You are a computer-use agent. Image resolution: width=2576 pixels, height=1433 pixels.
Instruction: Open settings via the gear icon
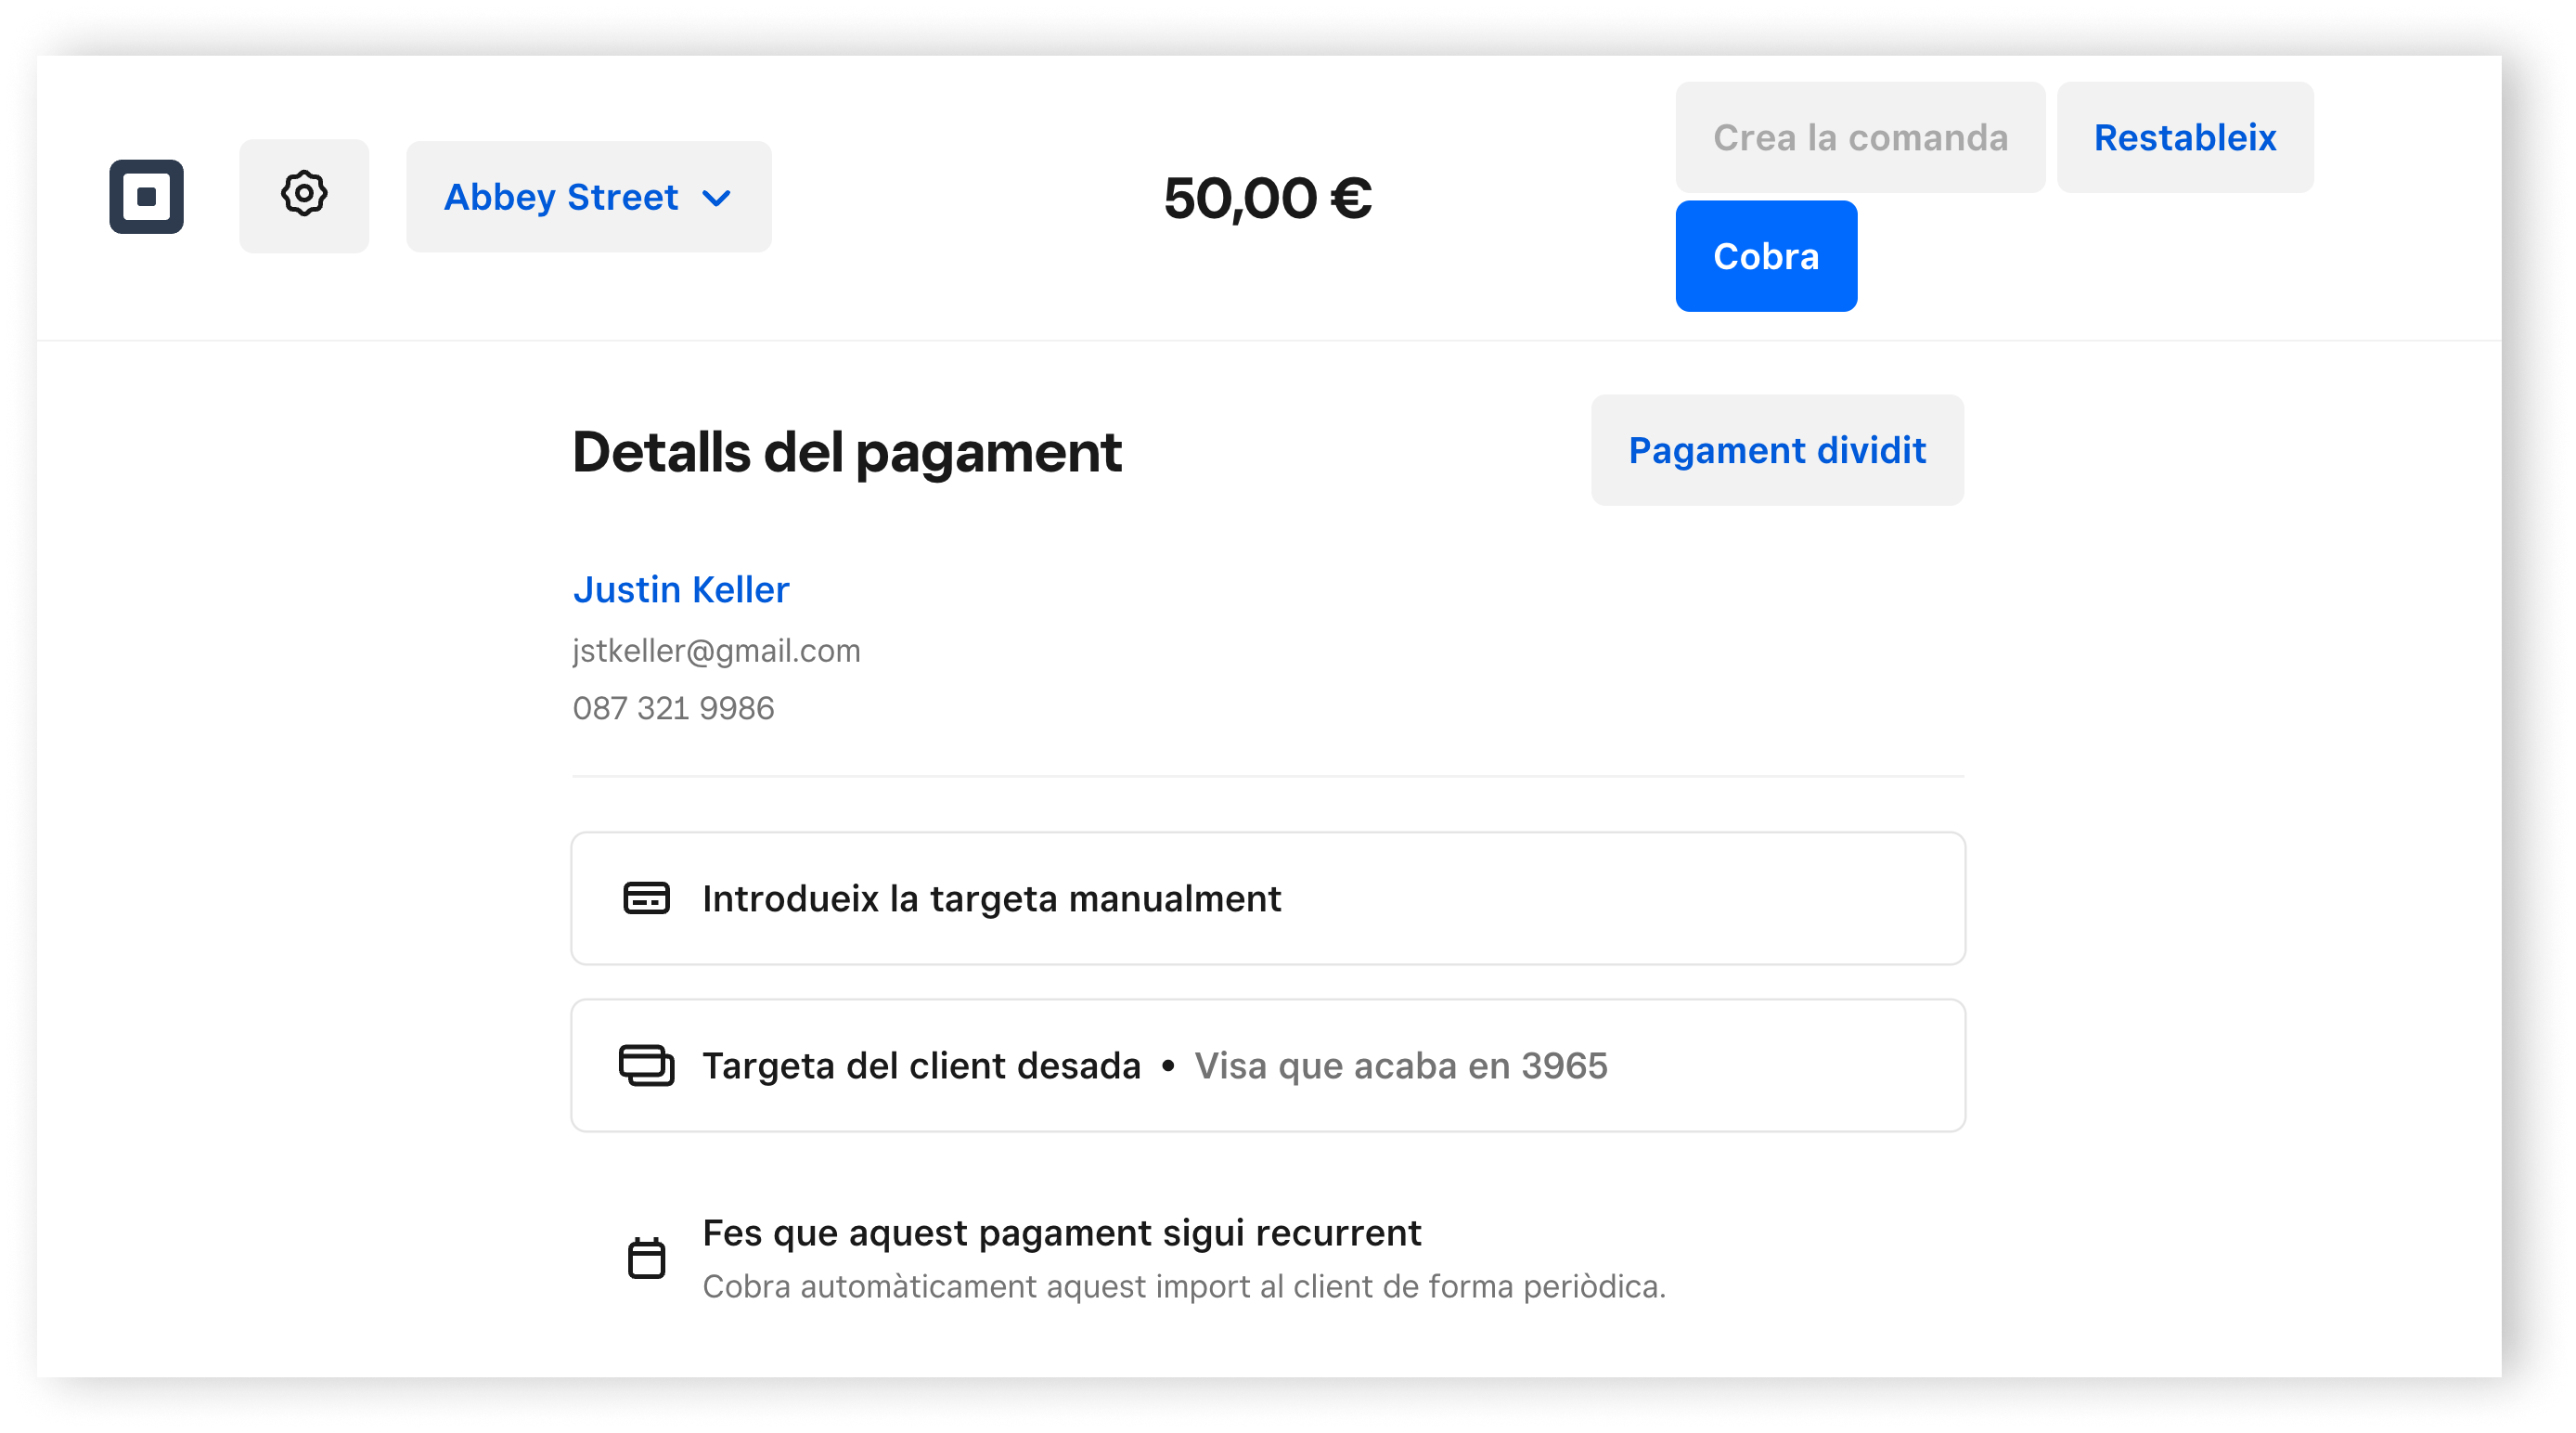[304, 195]
